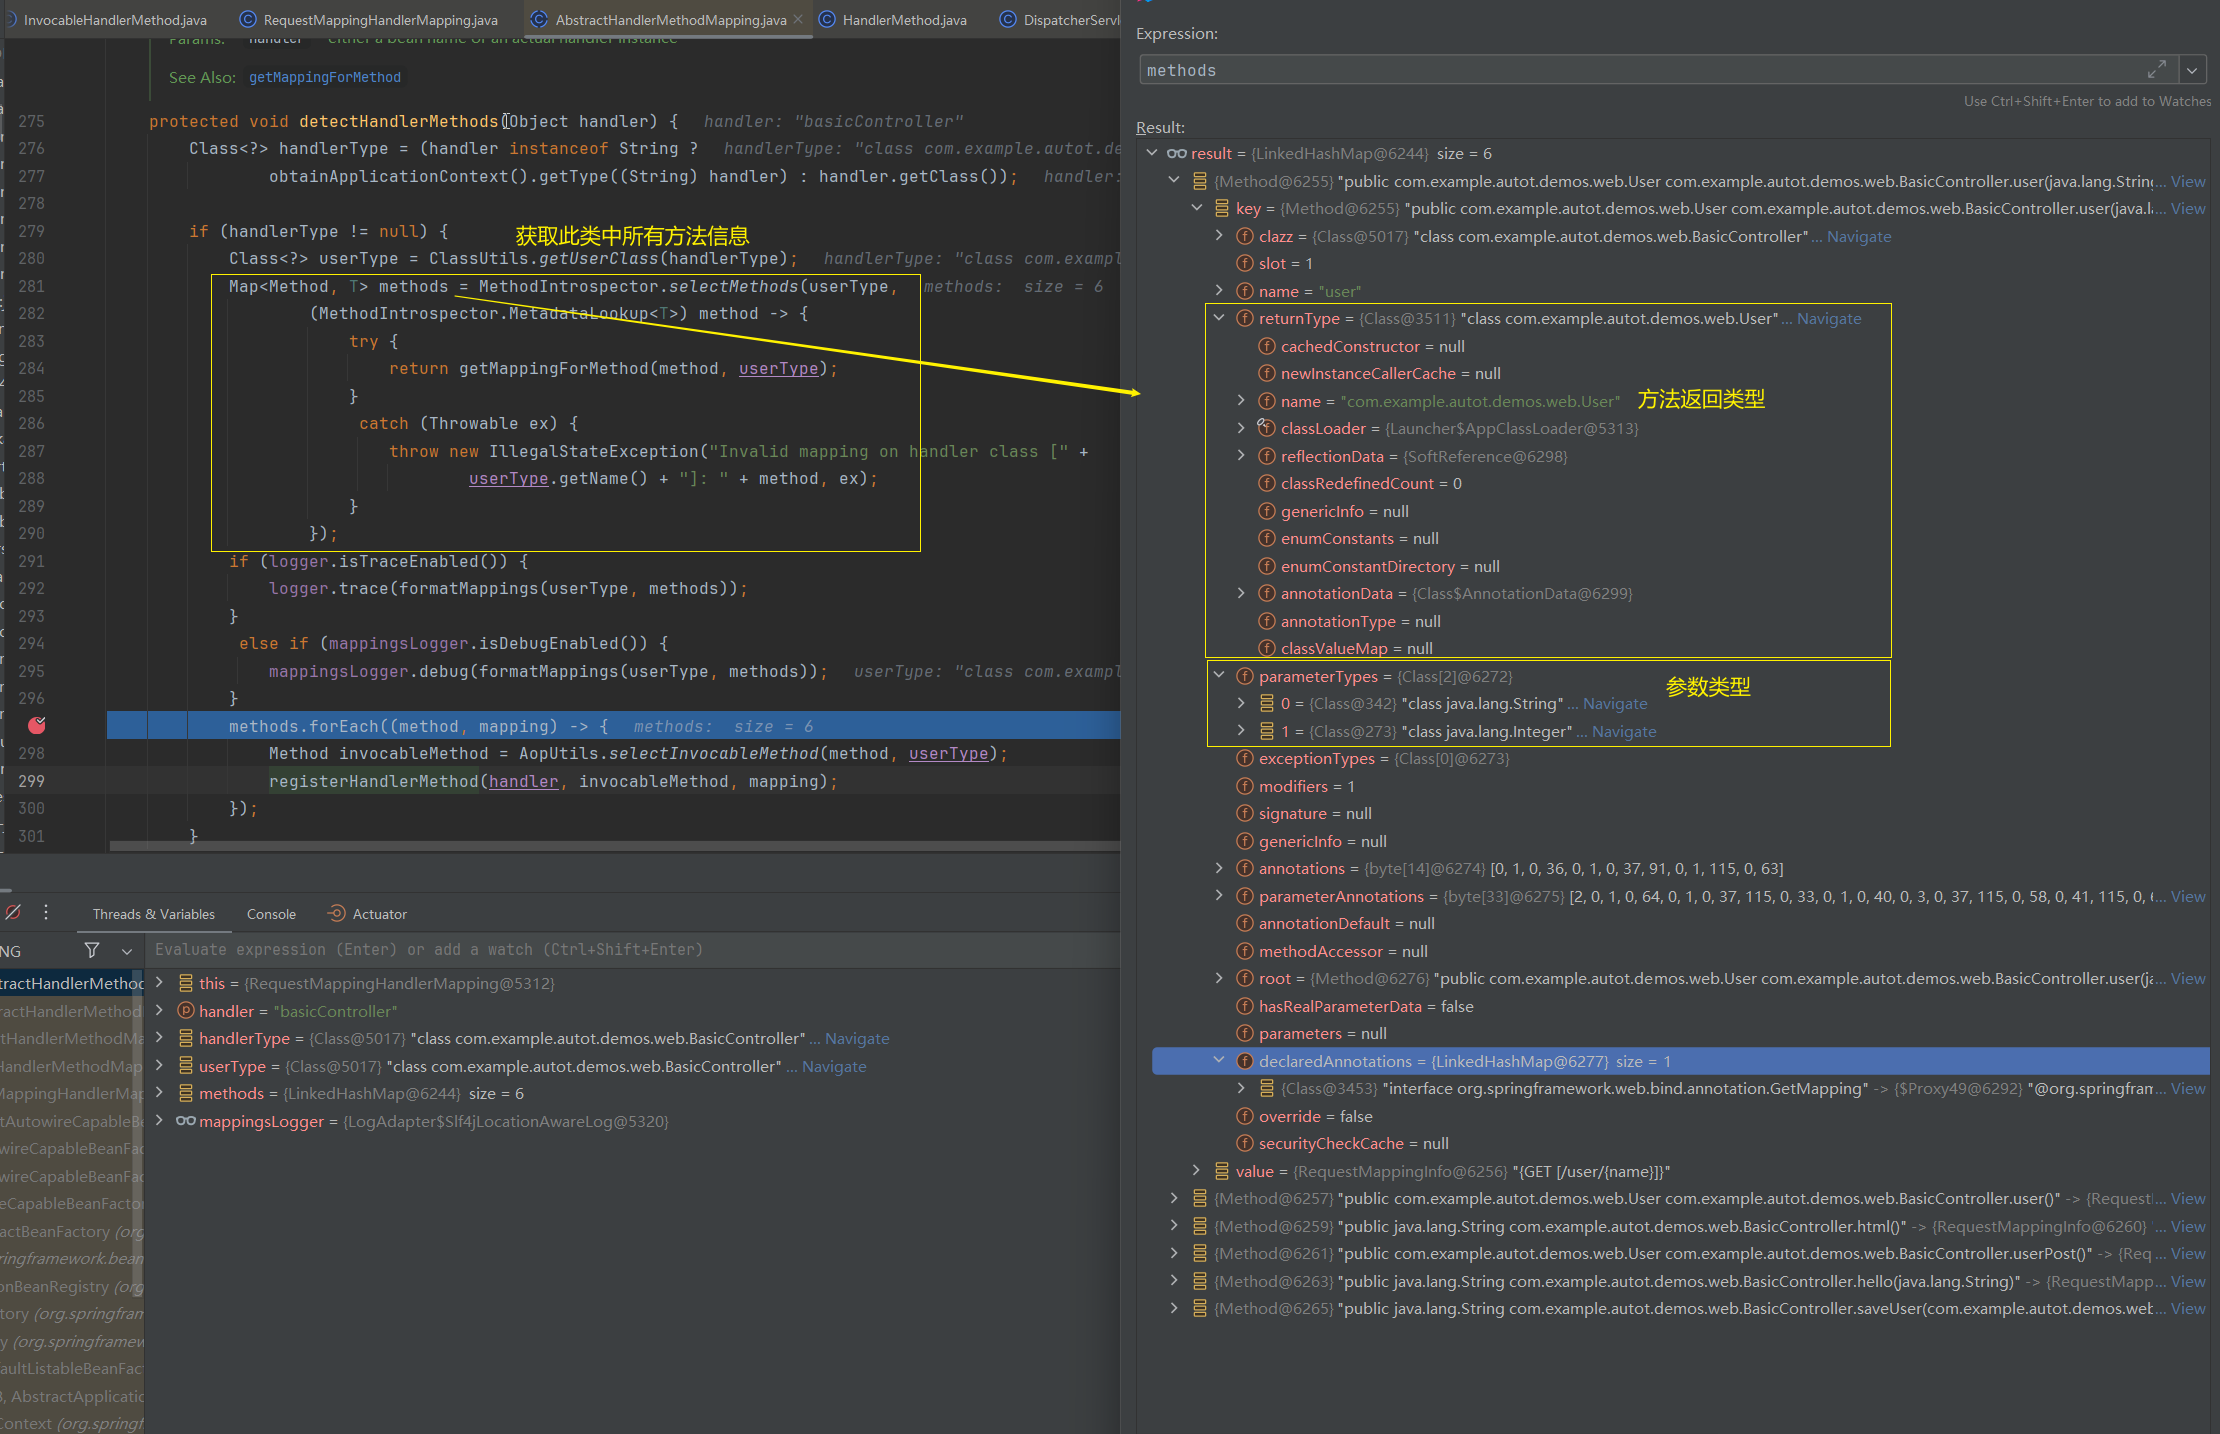
Task: Collapse the declaredAnnotations node
Action: click(x=1219, y=1061)
